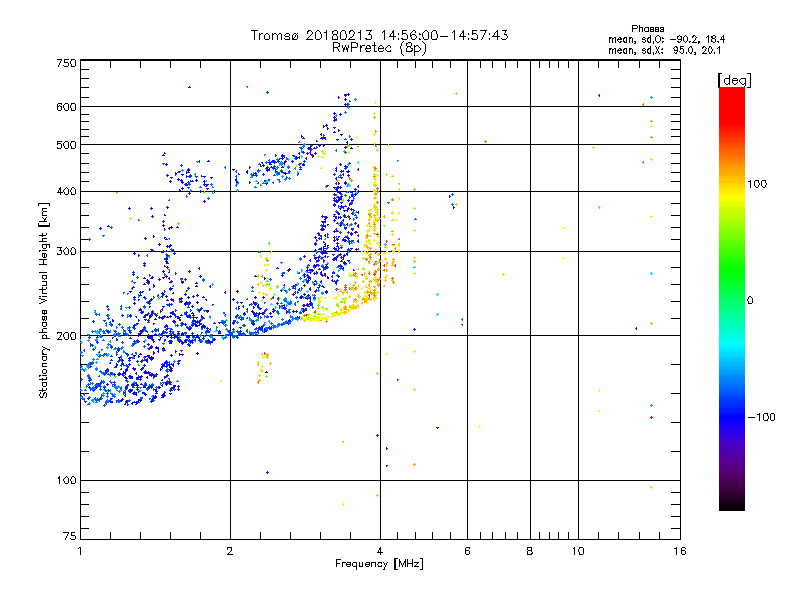Click the y-axis tick label '75'

pyautogui.click(x=70, y=536)
